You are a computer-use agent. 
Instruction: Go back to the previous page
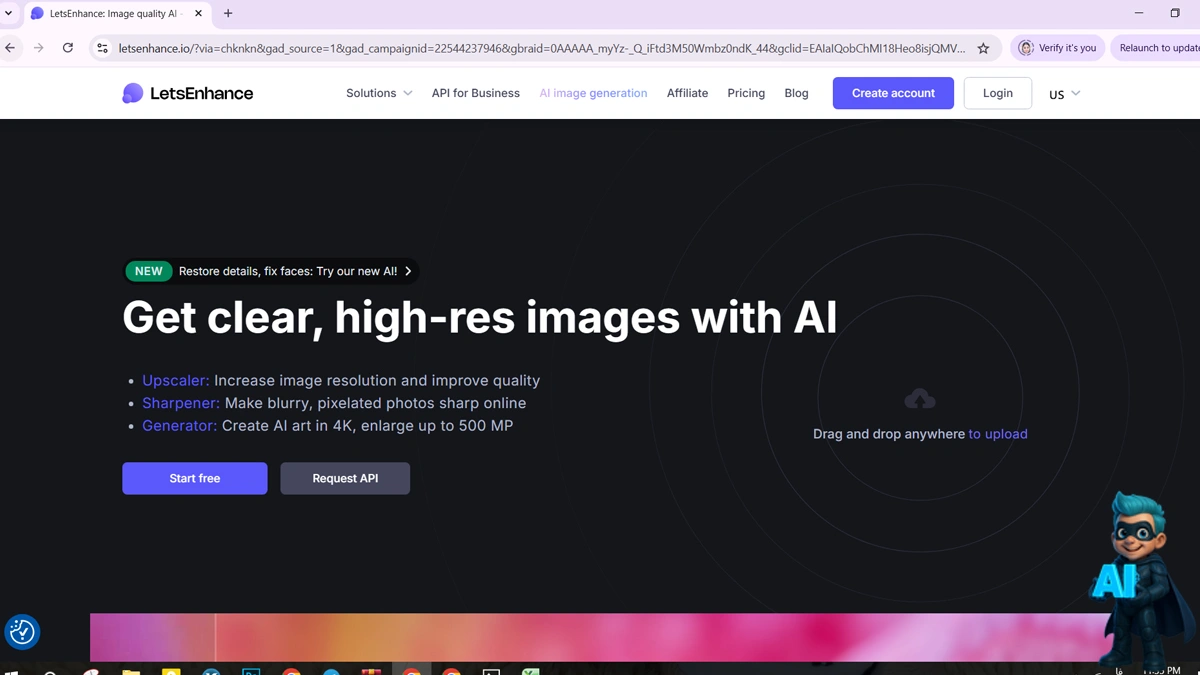(11, 48)
